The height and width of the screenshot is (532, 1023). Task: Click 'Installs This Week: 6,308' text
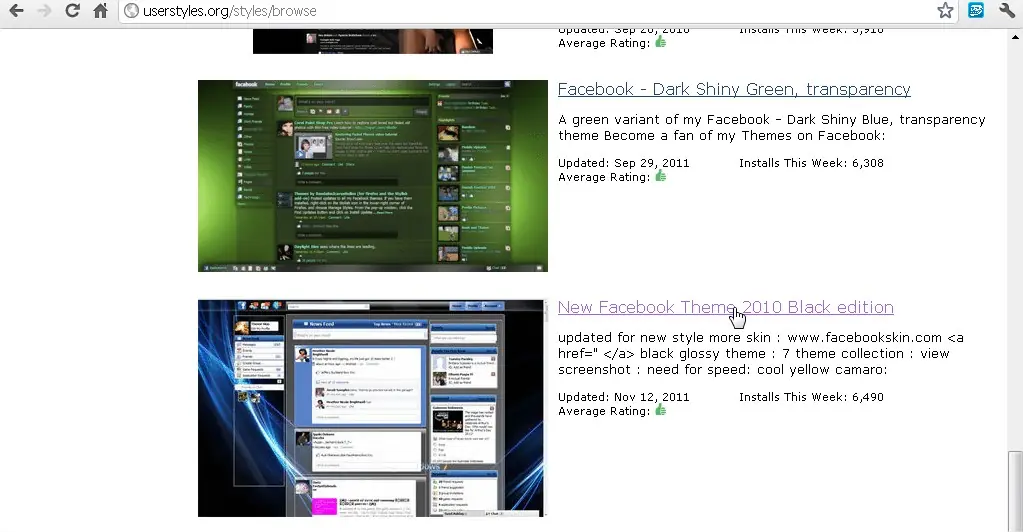click(x=811, y=163)
